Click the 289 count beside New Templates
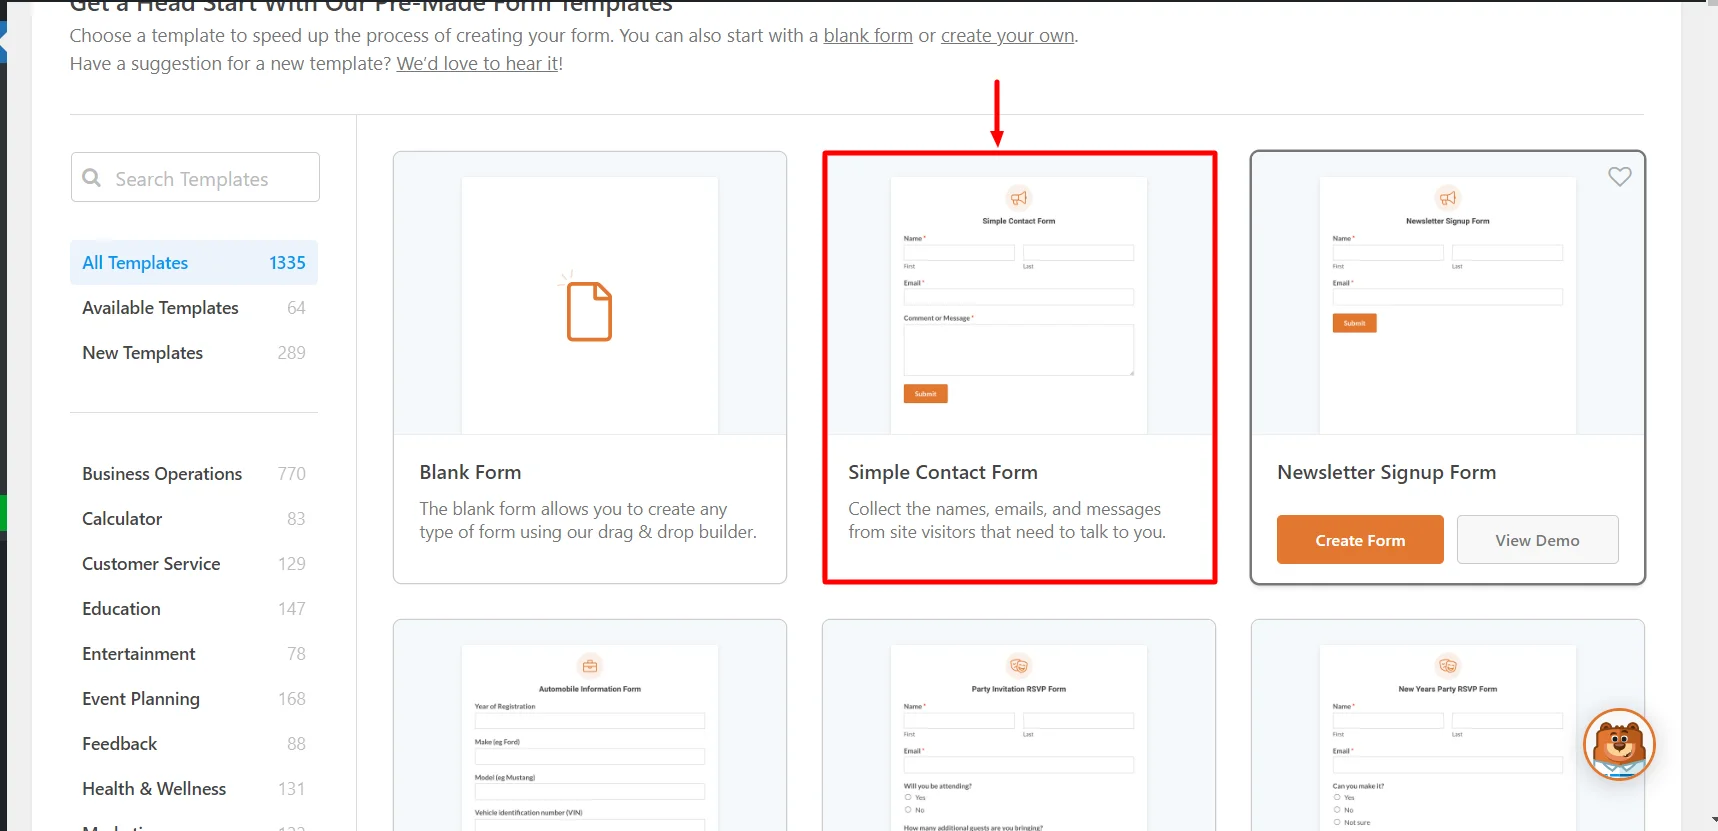Image resolution: width=1718 pixels, height=831 pixels. click(x=292, y=352)
